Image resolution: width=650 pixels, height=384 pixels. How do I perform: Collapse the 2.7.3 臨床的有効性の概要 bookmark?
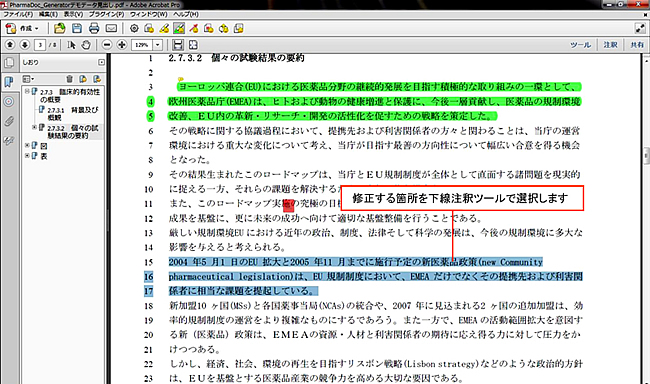pos(27,91)
